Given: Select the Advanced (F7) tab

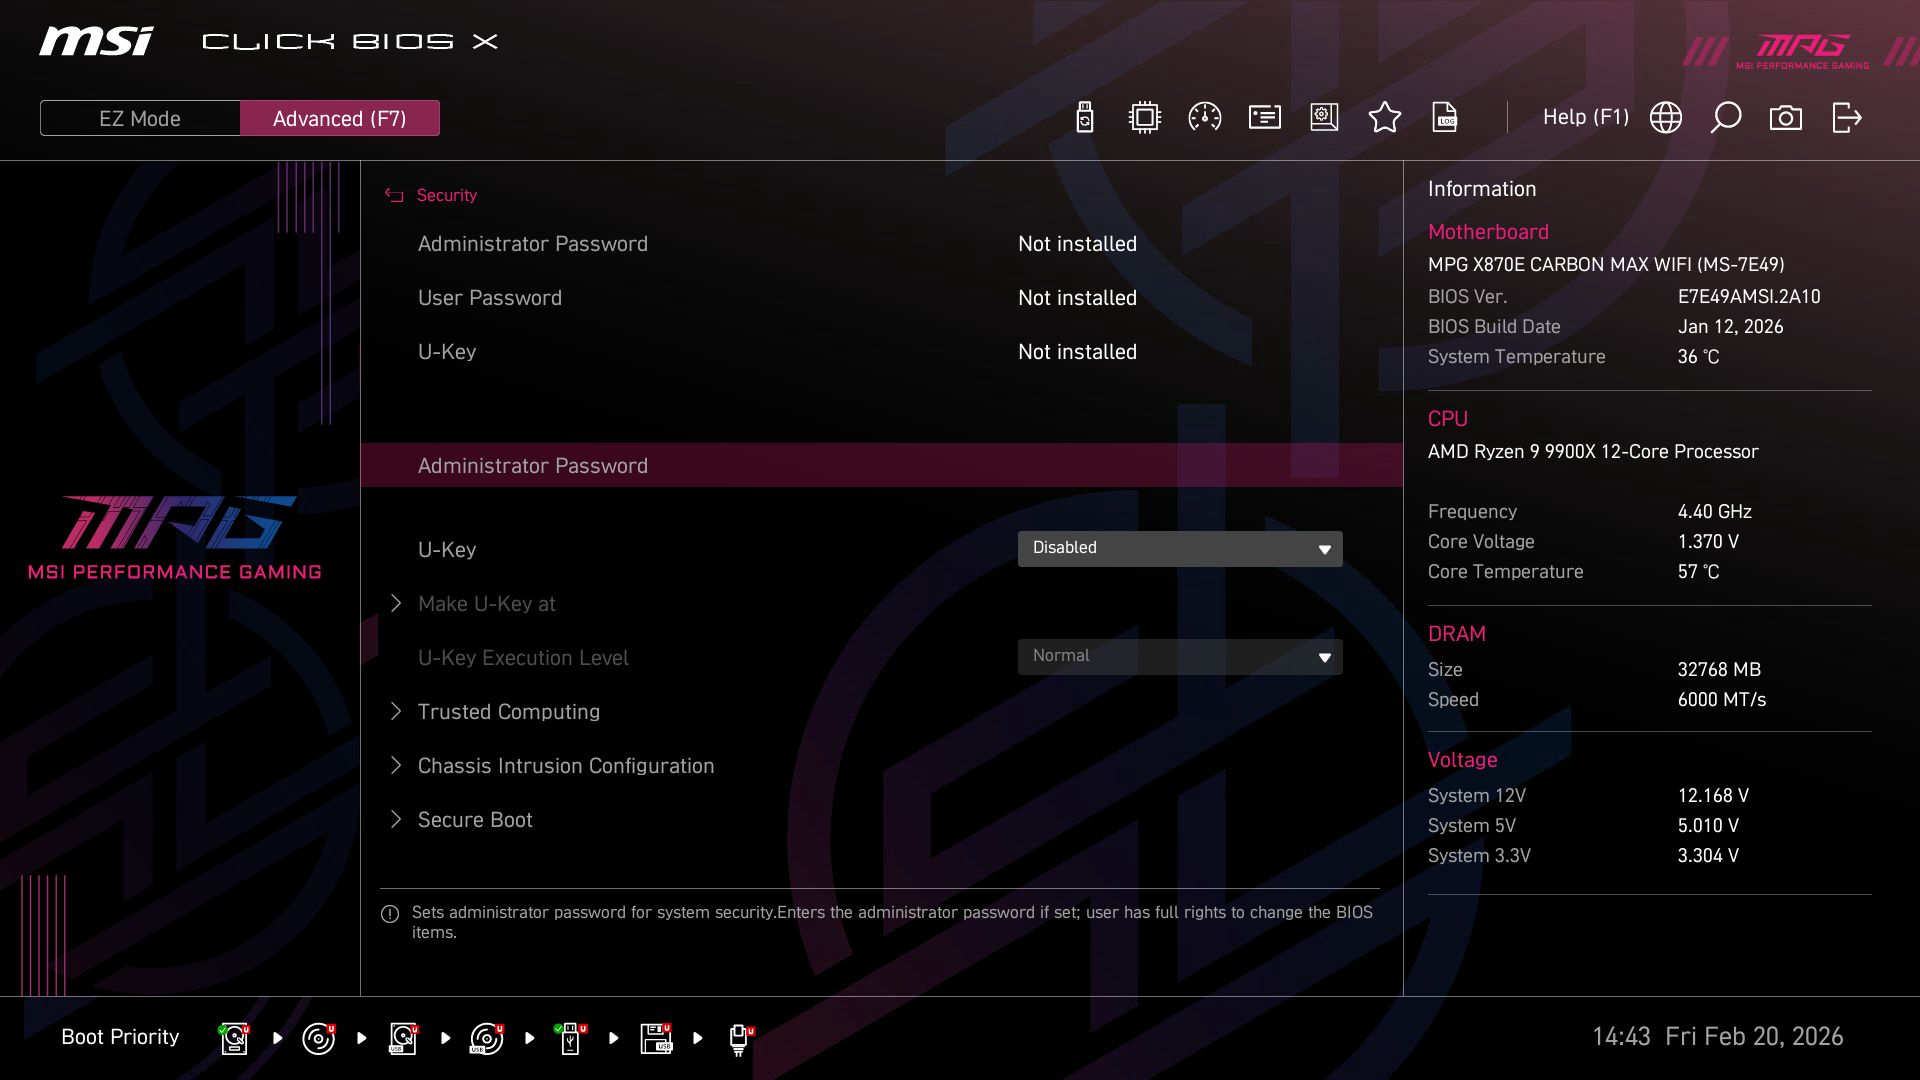Looking at the screenshot, I should coord(340,118).
